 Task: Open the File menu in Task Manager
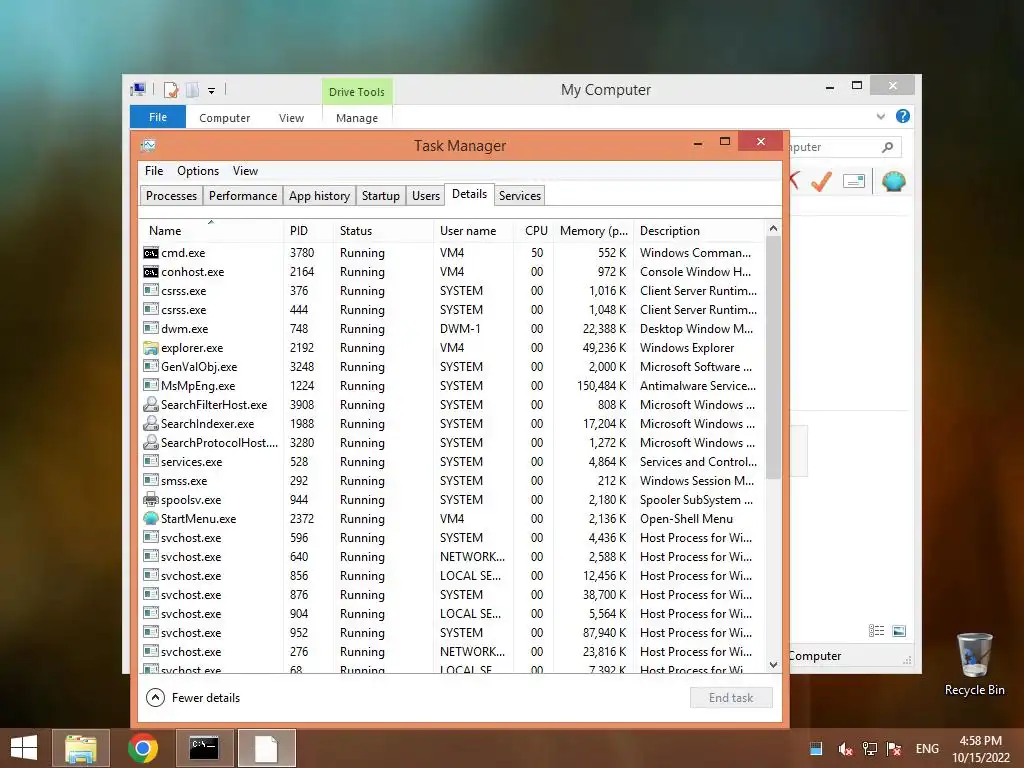click(154, 170)
